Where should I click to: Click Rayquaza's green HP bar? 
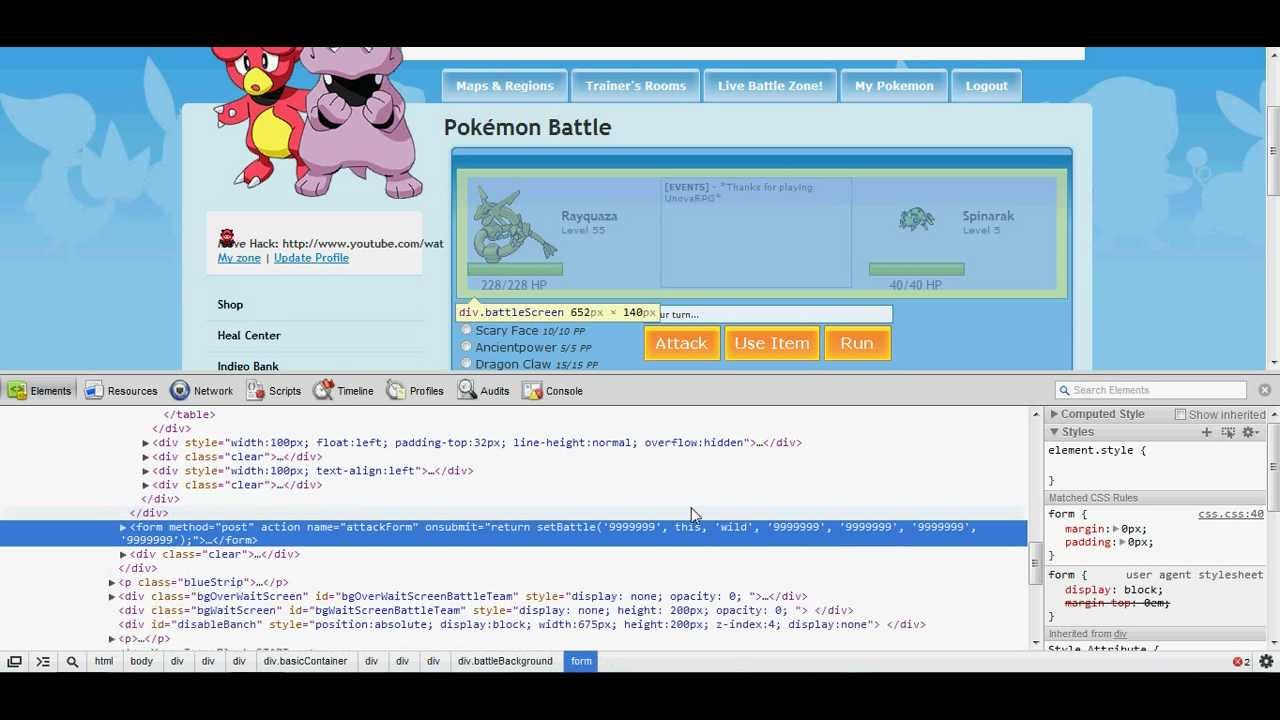pyautogui.click(x=515, y=269)
